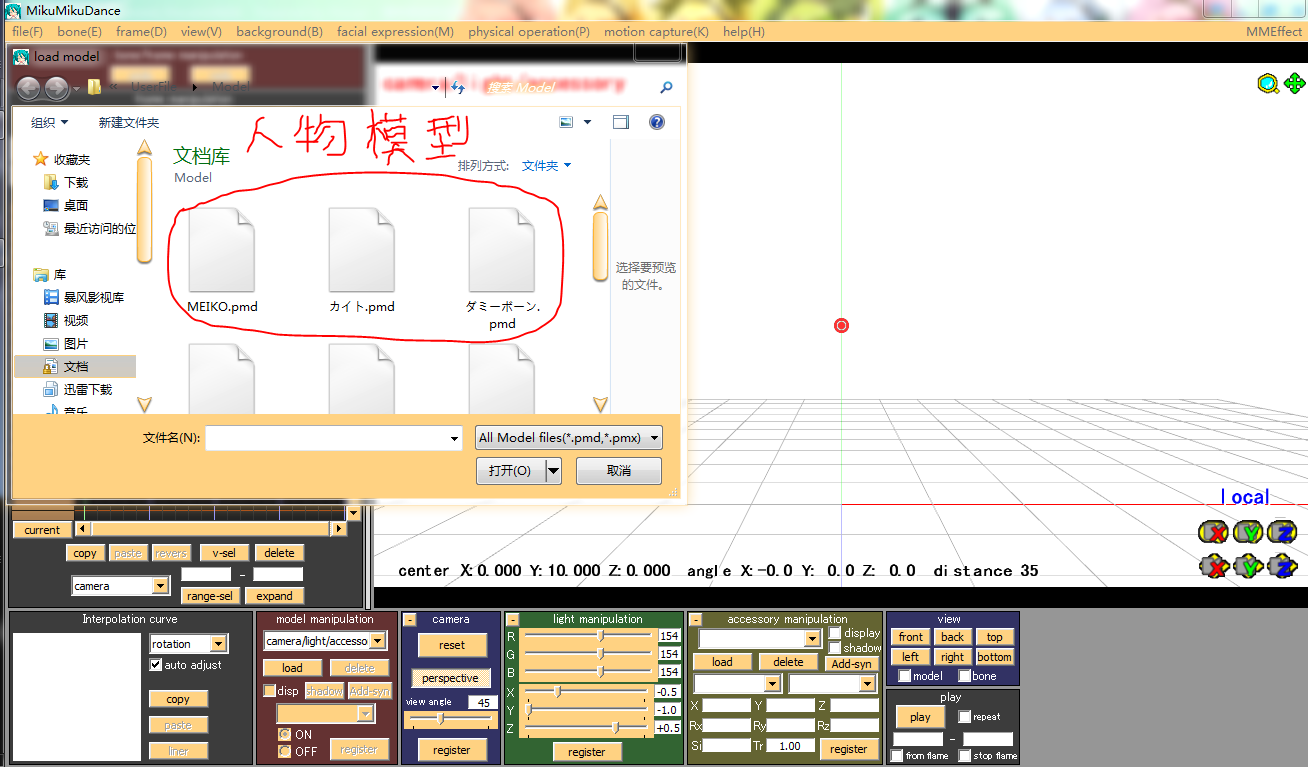Viewport: 1308px width, 767px height.
Task: Toggle the from flame checkbox
Action: click(x=897, y=756)
